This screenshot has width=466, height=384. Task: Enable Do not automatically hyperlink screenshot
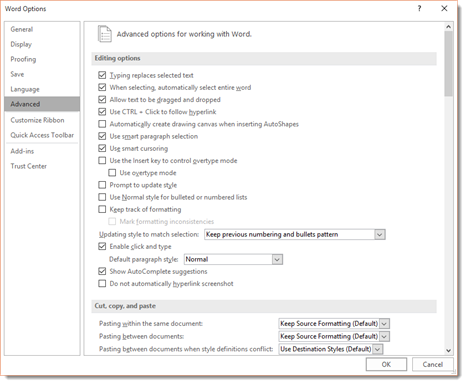102,284
